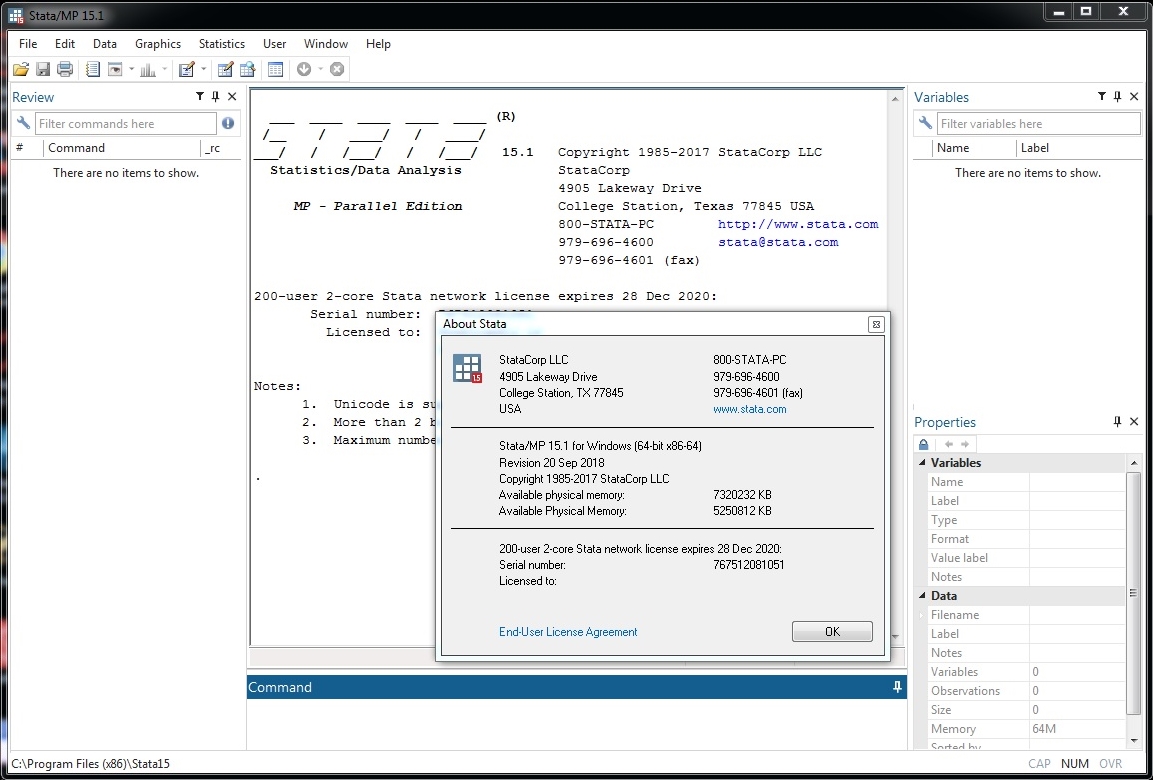Pin the Review panel

(215, 96)
